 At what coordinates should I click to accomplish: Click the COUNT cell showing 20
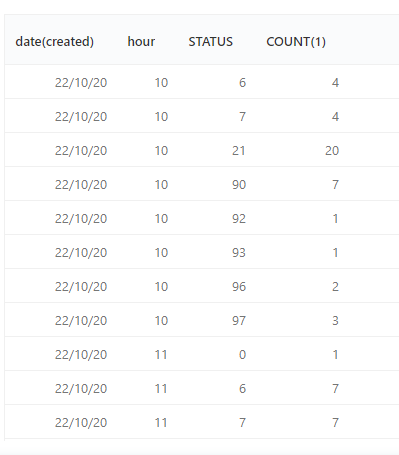click(332, 151)
